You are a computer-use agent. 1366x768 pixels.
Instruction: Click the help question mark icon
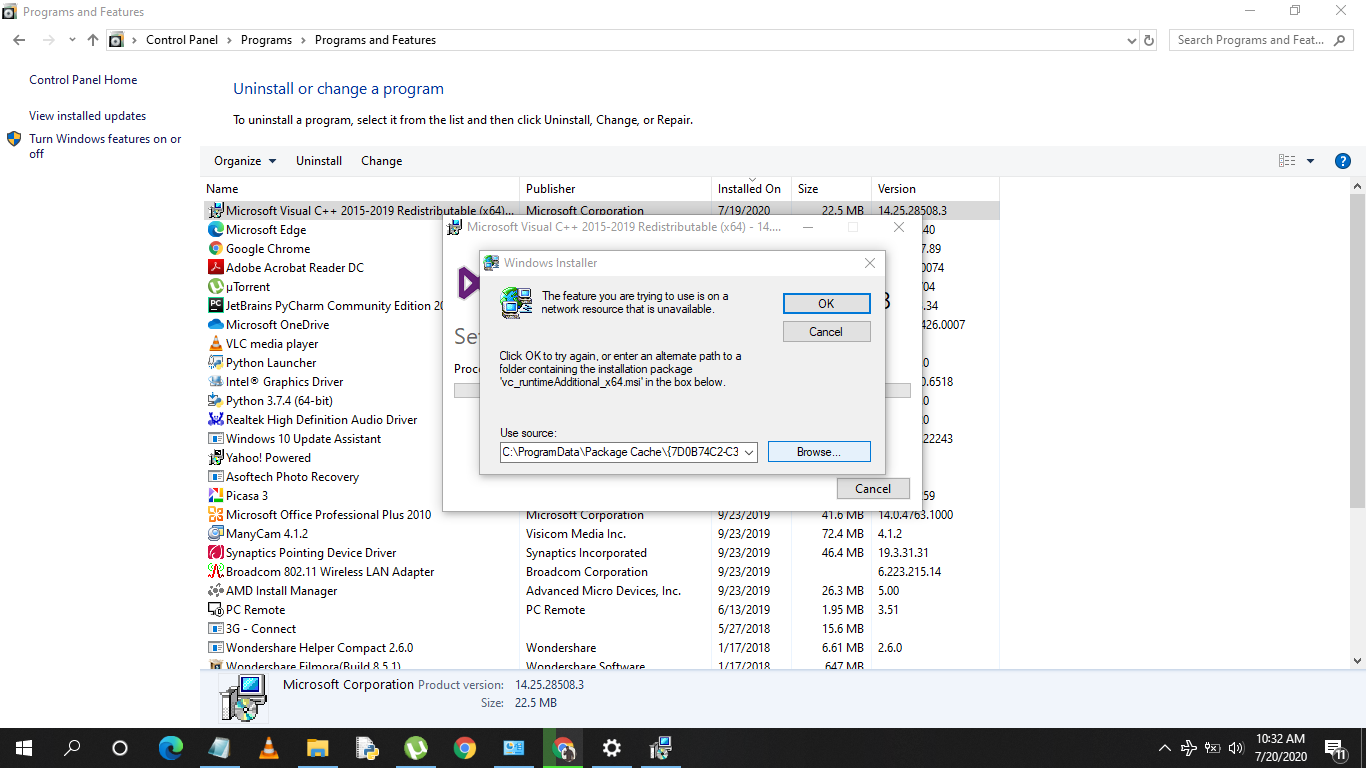tap(1343, 161)
